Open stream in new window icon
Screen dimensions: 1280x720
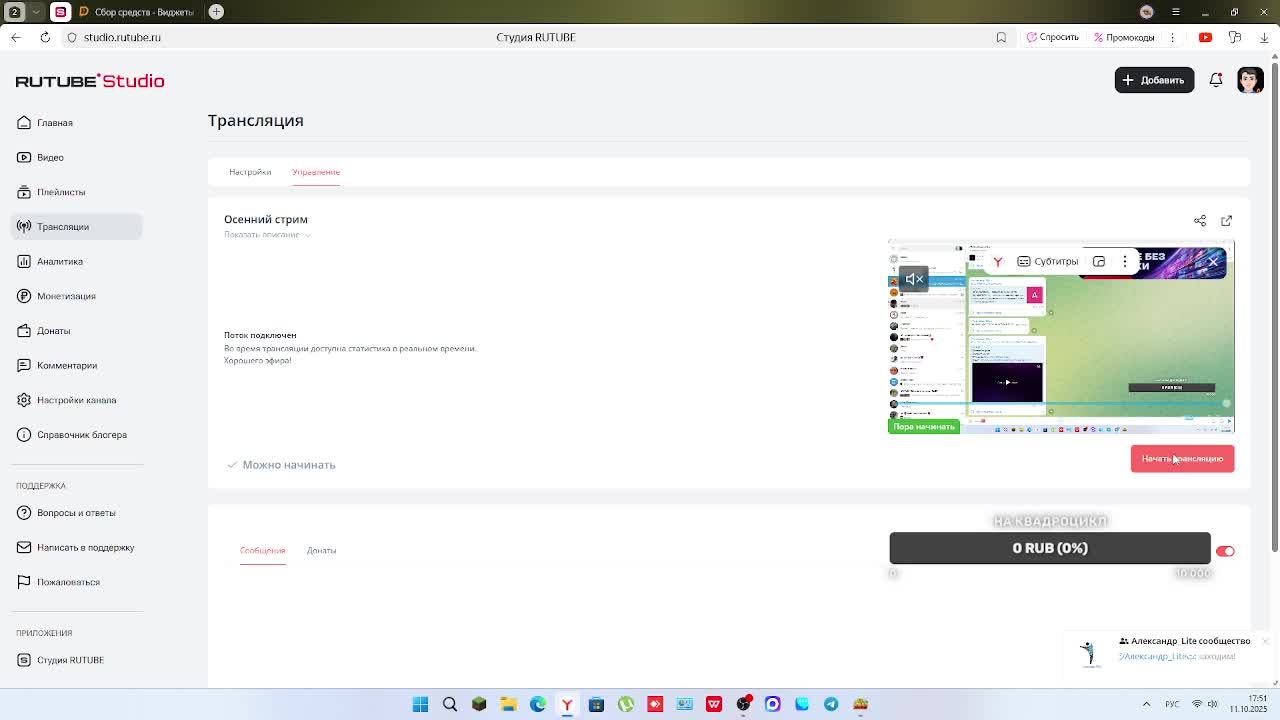point(1226,220)
